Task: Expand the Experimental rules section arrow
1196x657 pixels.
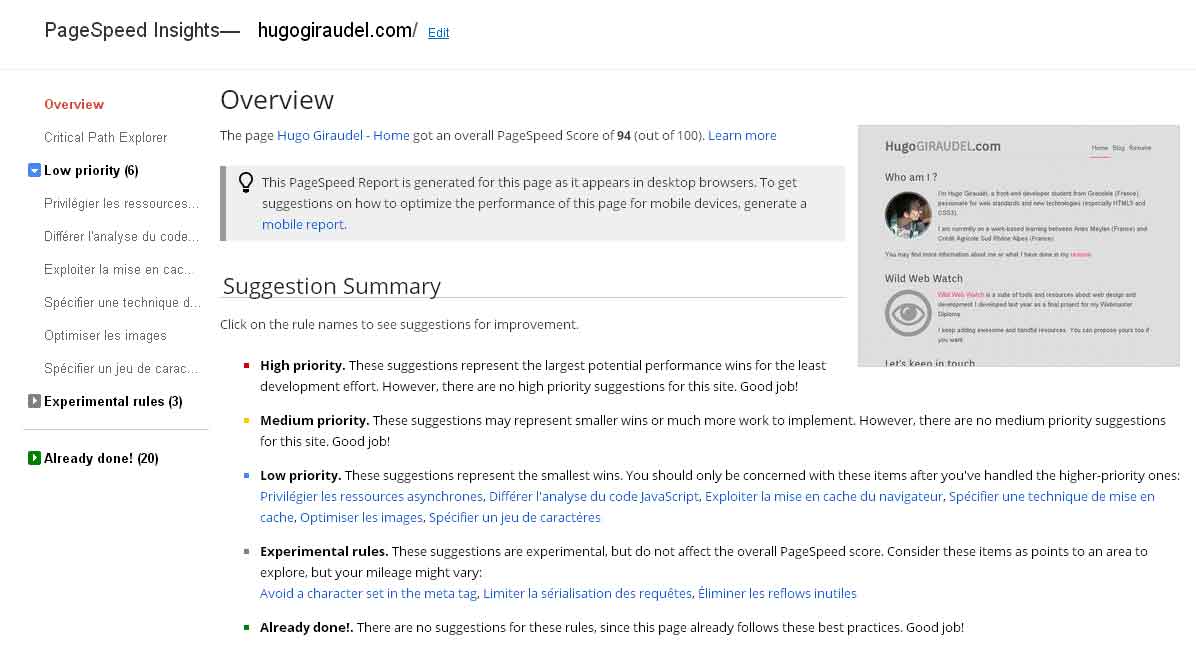Action: pyautogui.click(x=34, y=402)
